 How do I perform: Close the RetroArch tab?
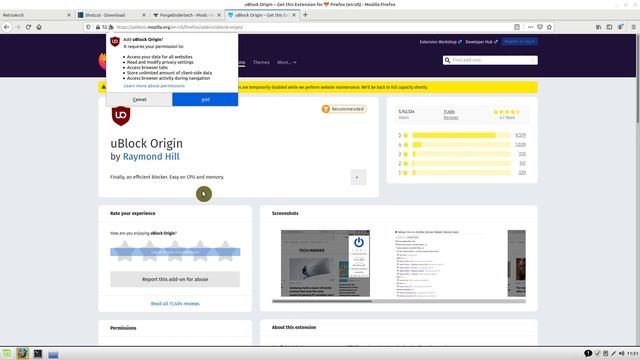point(69,15)
